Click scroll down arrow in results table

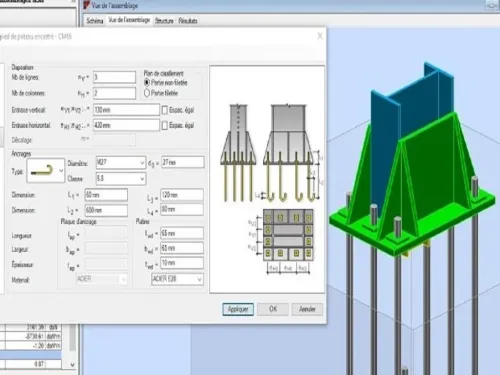(x=72, y=364)
